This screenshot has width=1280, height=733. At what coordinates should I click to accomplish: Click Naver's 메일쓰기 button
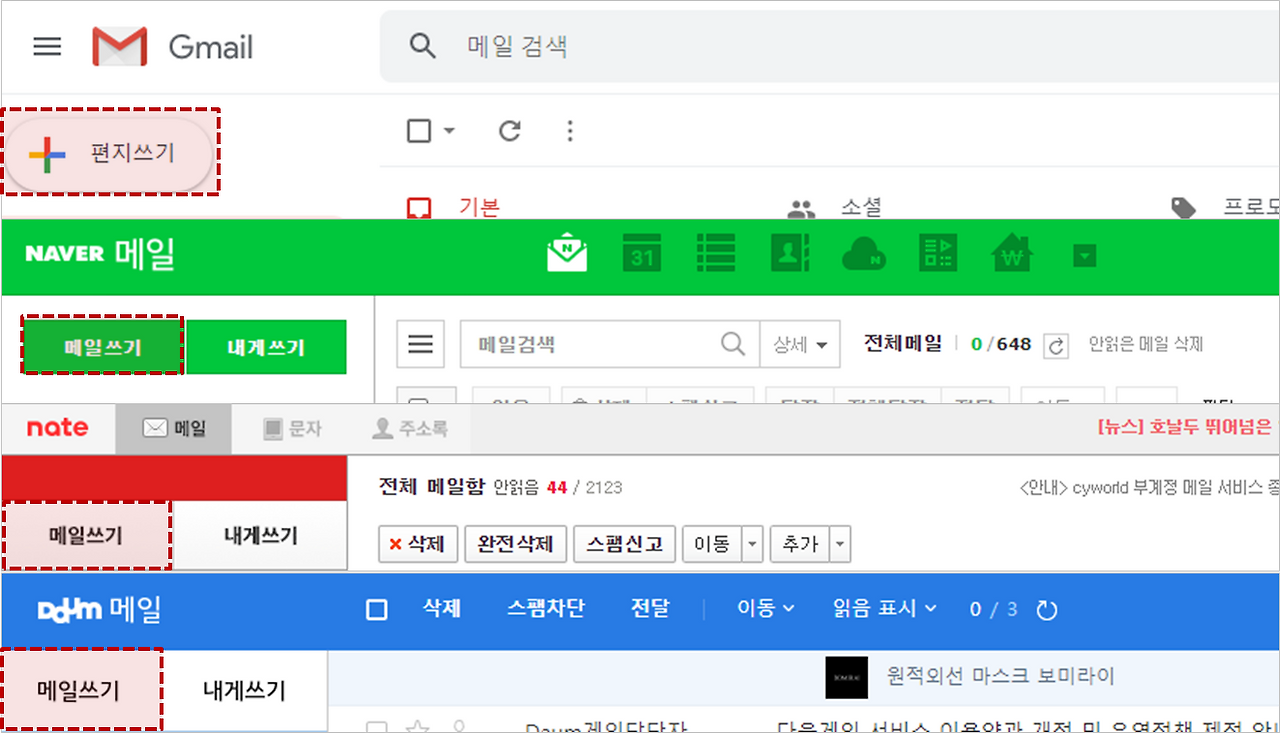[x=103, y=346]
